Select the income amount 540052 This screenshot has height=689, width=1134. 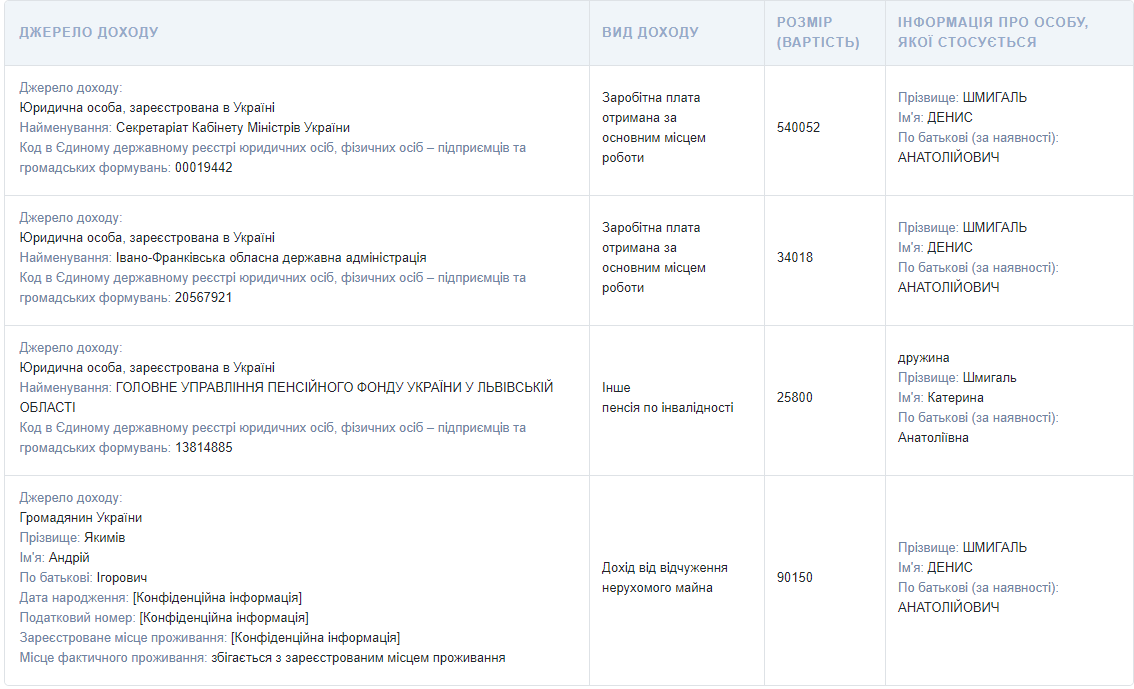coord(798,127)
